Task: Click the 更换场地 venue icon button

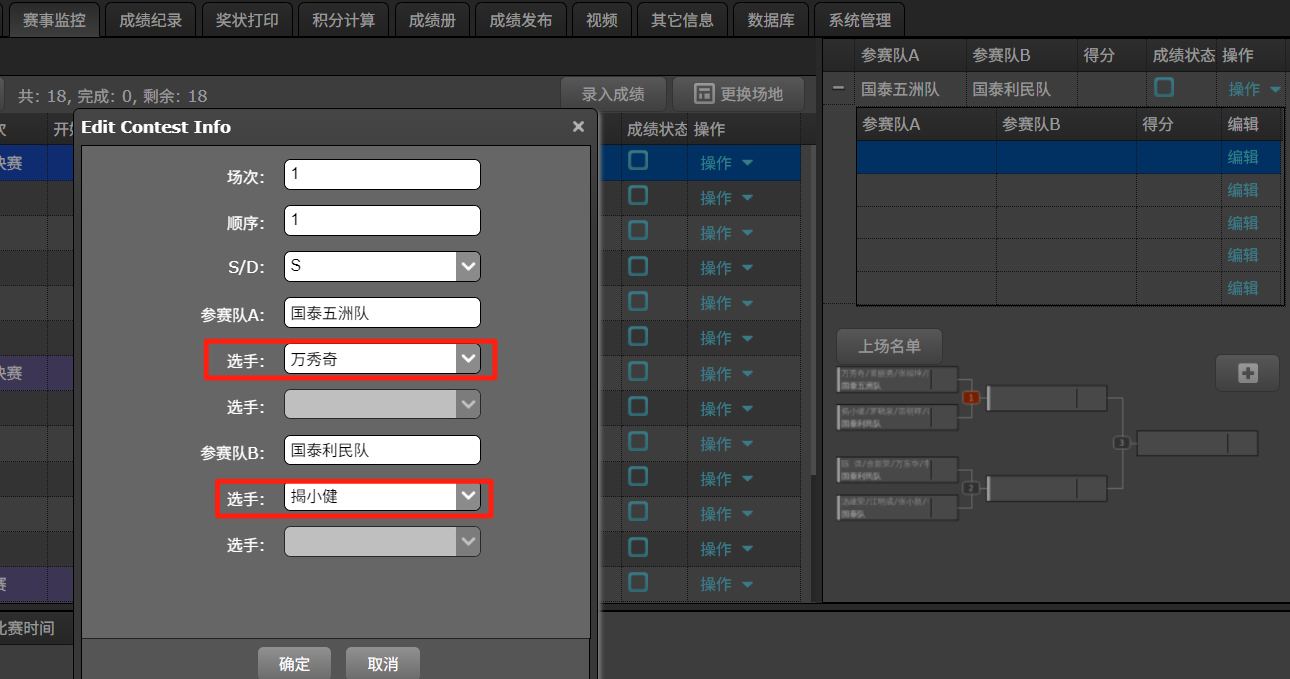Action: click(739, 94)
